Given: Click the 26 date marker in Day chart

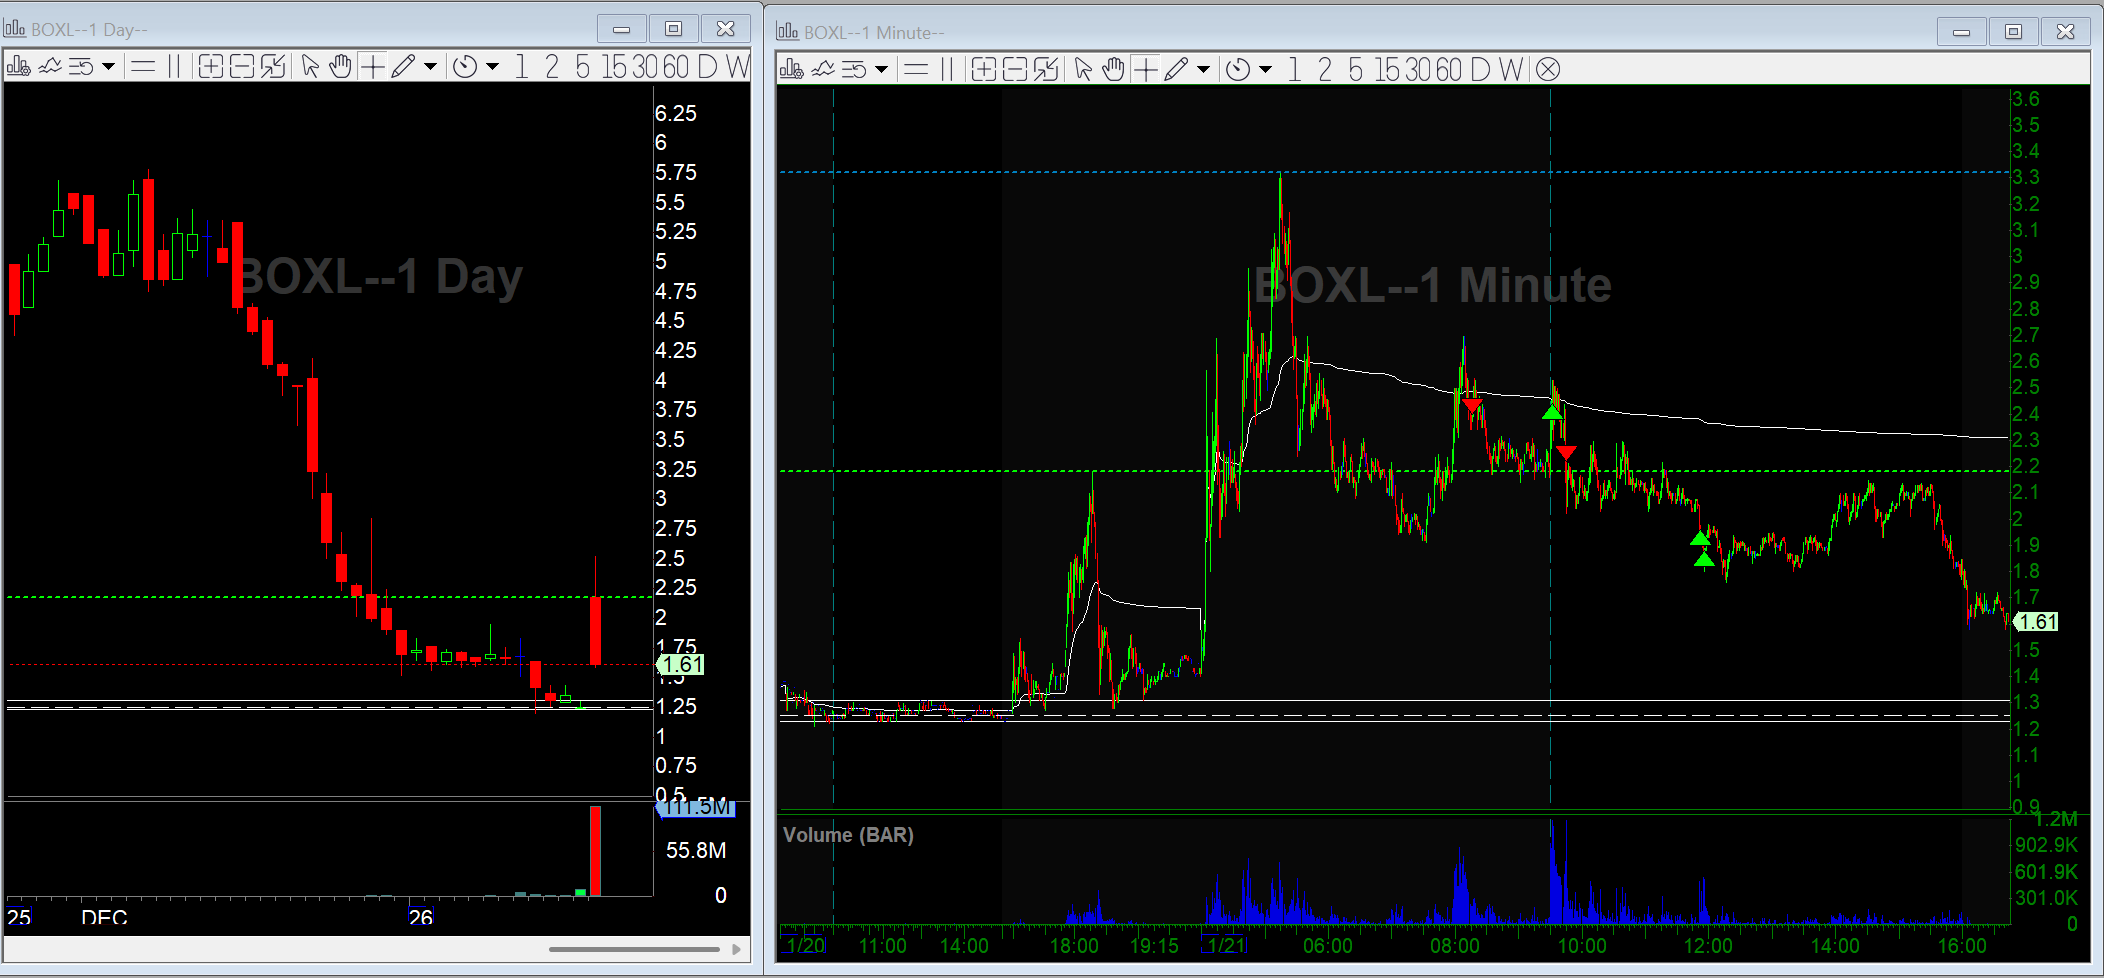Looking at the screenshot, I should click(420, 917).
